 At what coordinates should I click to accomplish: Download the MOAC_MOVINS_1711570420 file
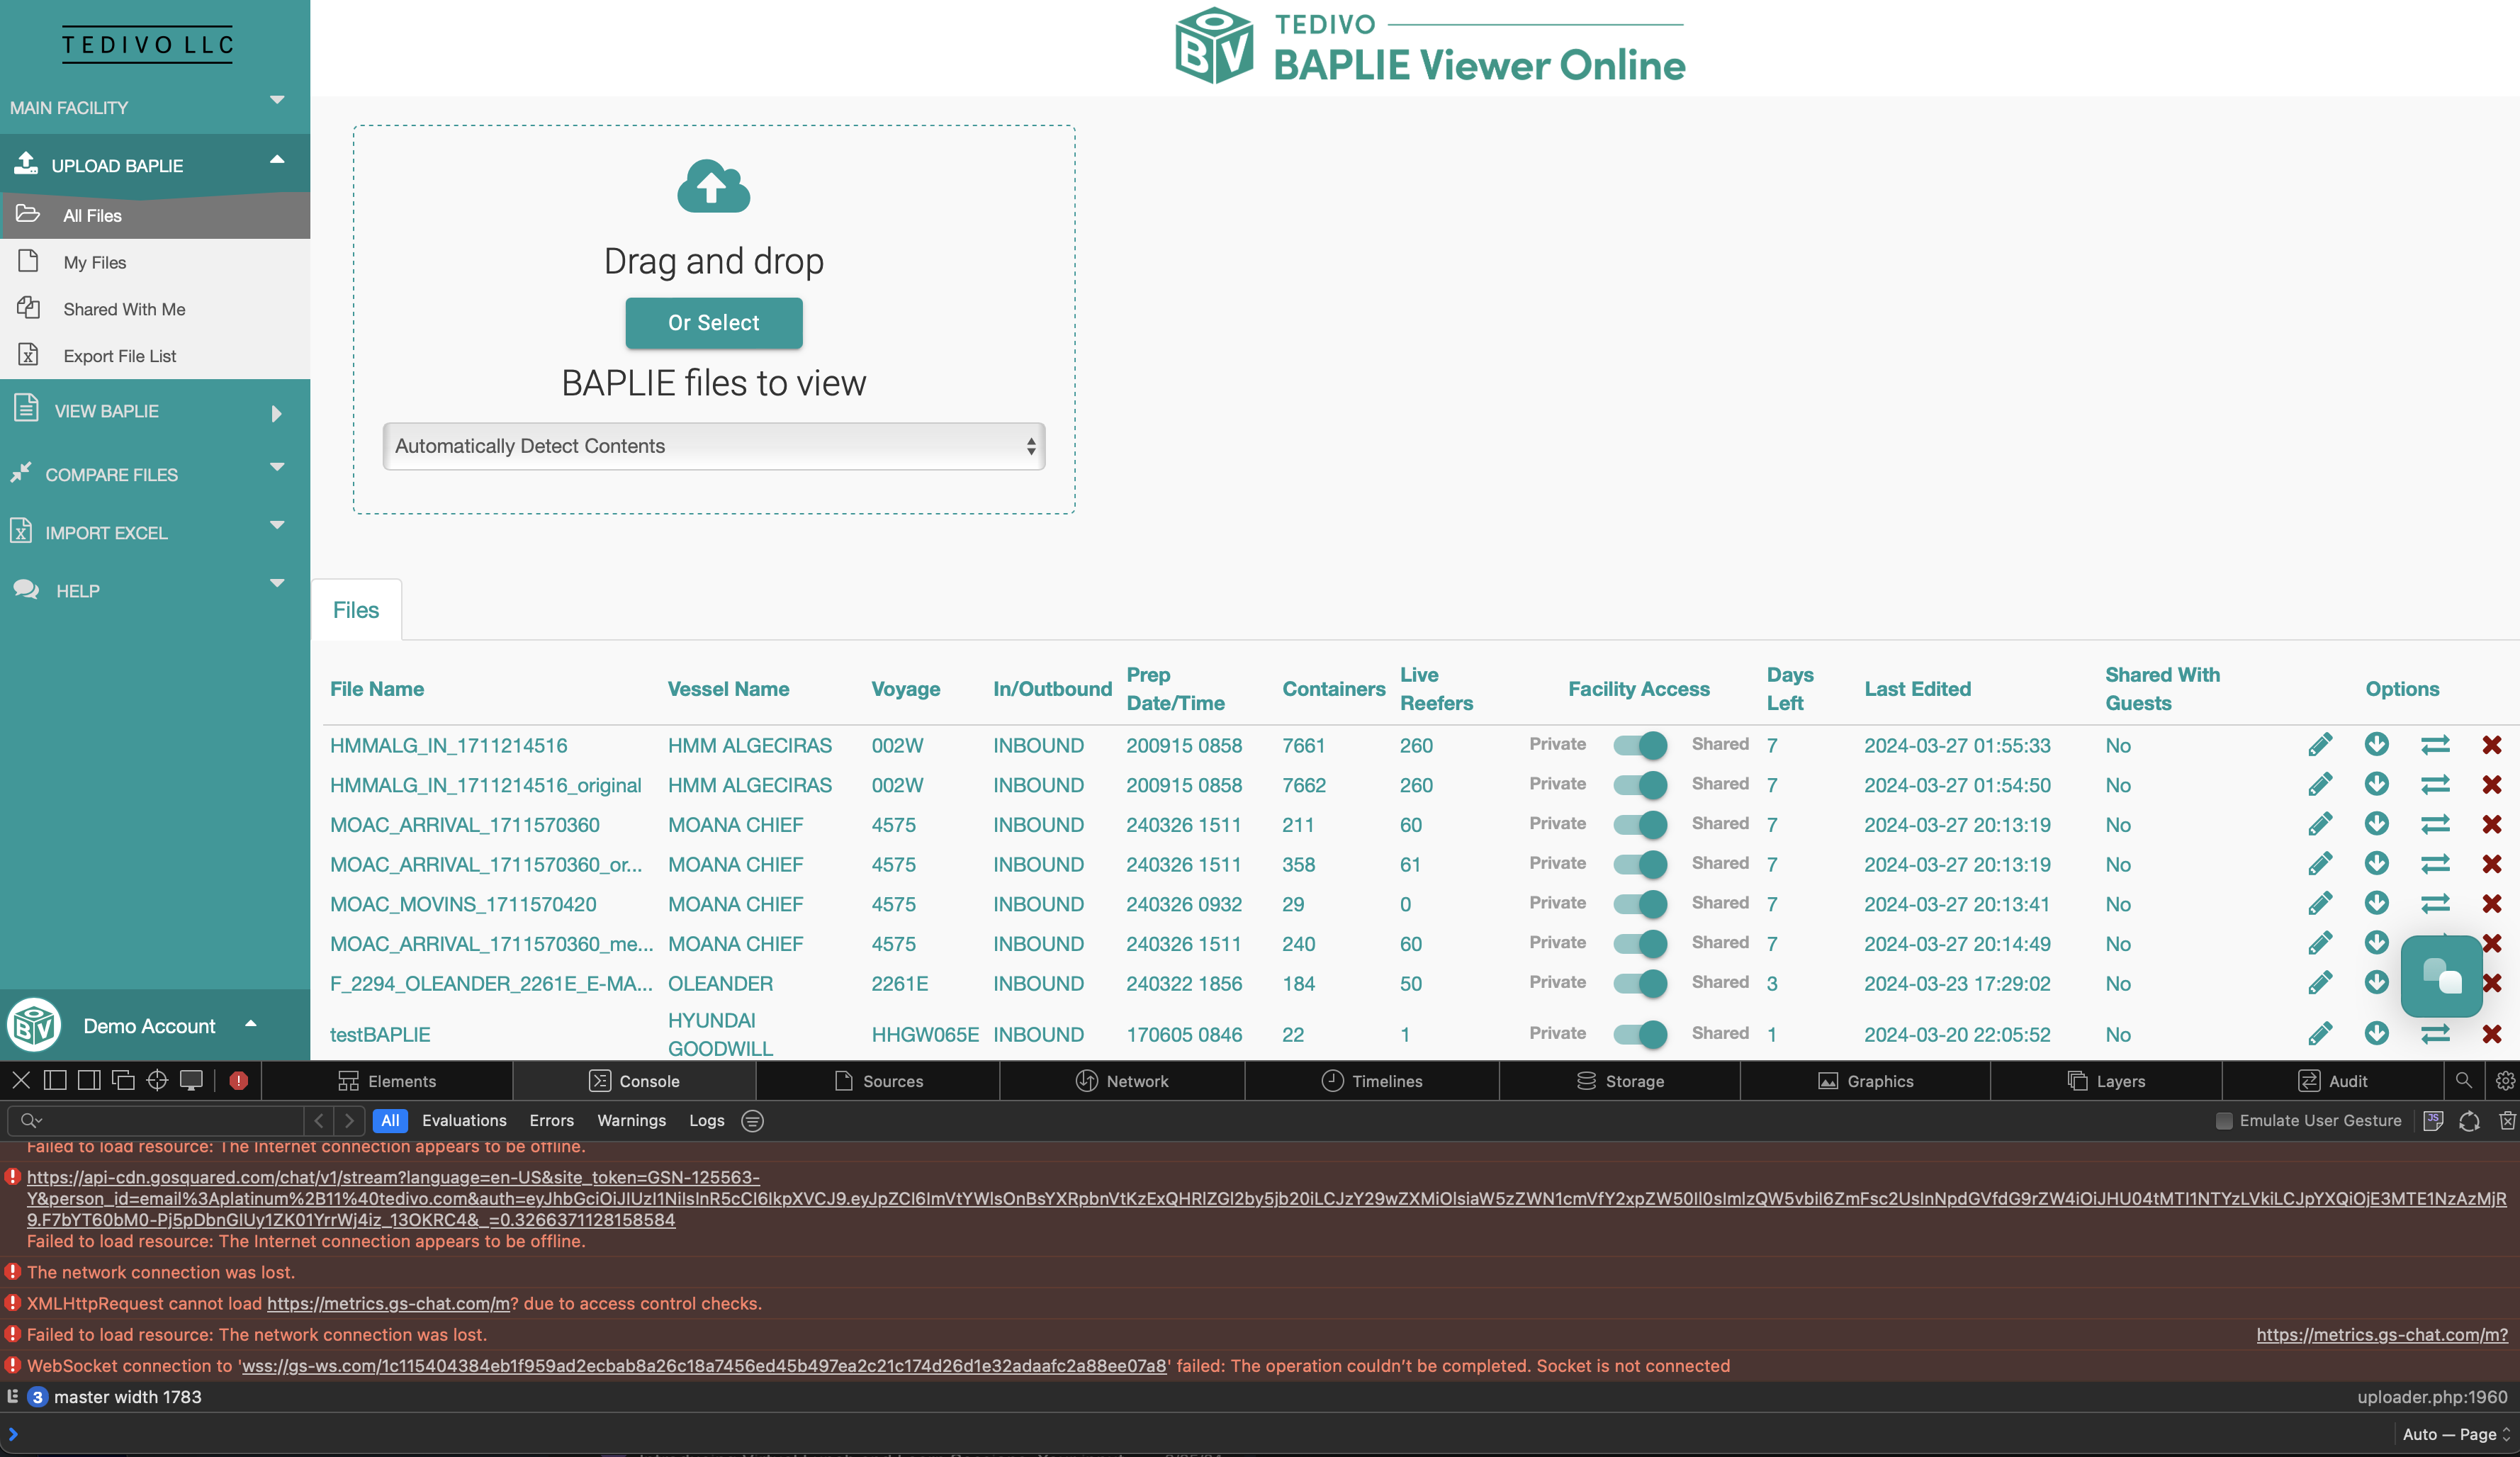coord(2376,903)
